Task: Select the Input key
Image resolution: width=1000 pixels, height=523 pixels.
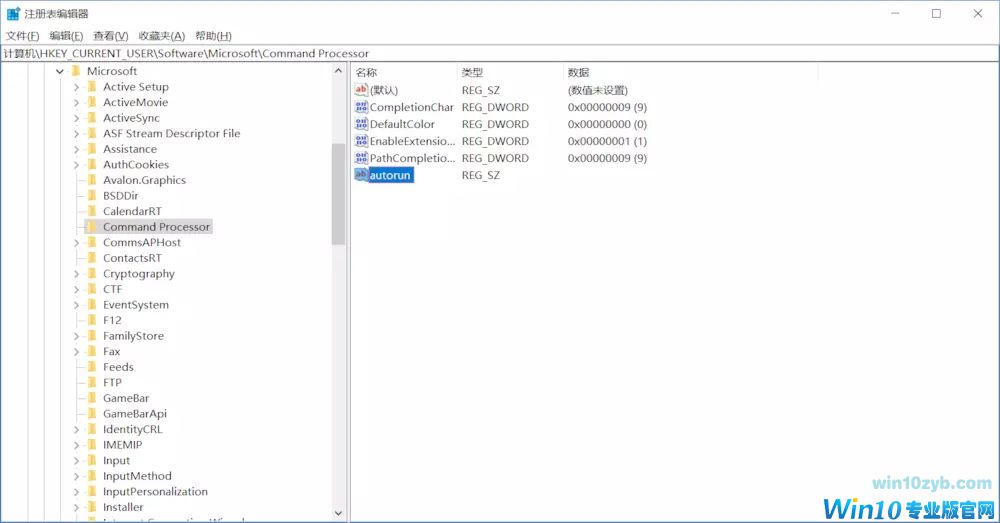Action: point(117,460)
